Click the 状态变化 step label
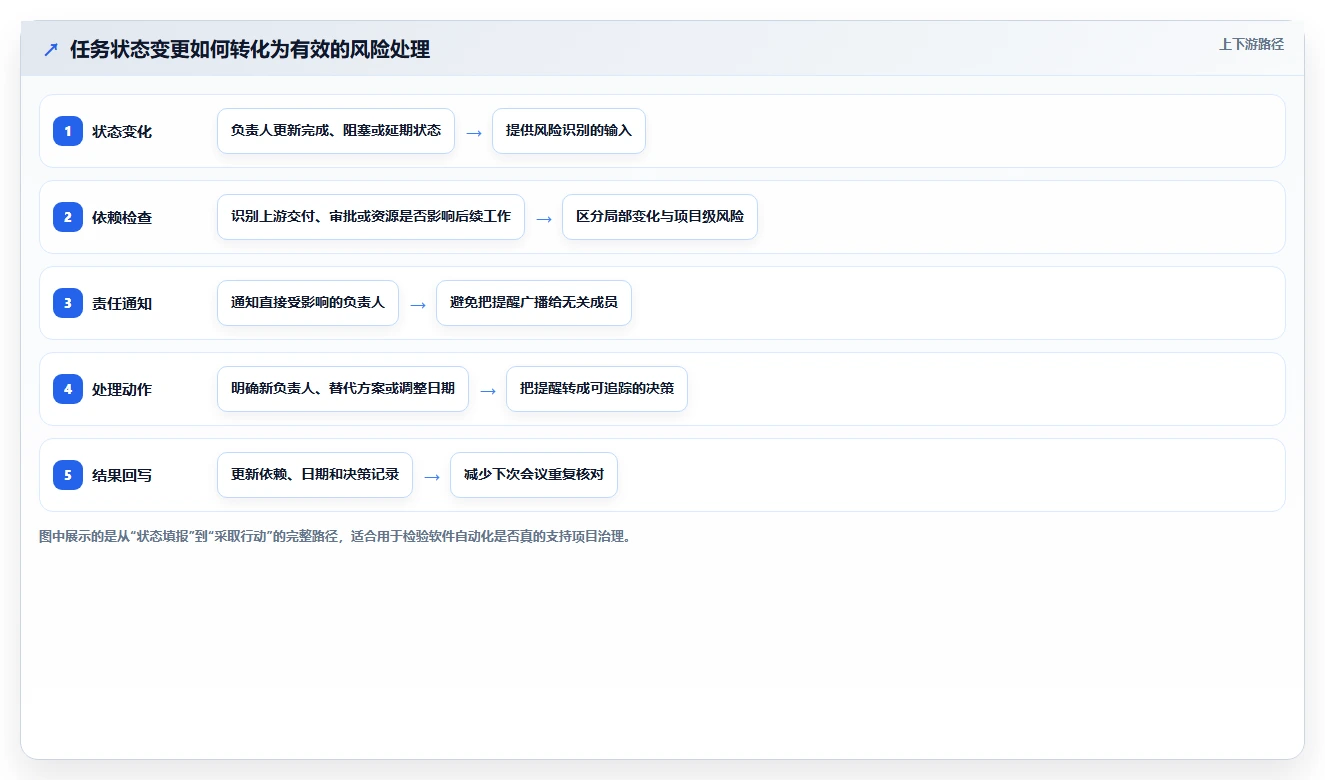Image resolution: width=1325 pixels, height=780 pixels. (x=122, y=131)
